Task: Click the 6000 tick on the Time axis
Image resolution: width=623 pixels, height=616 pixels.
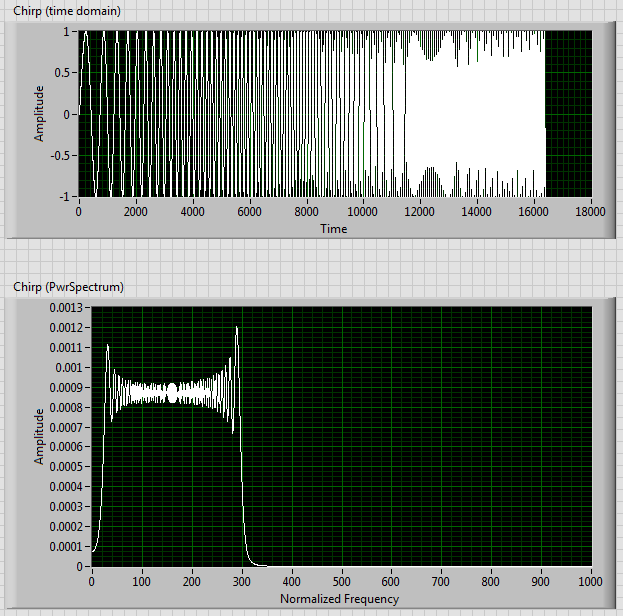Action: pos(249,211)
